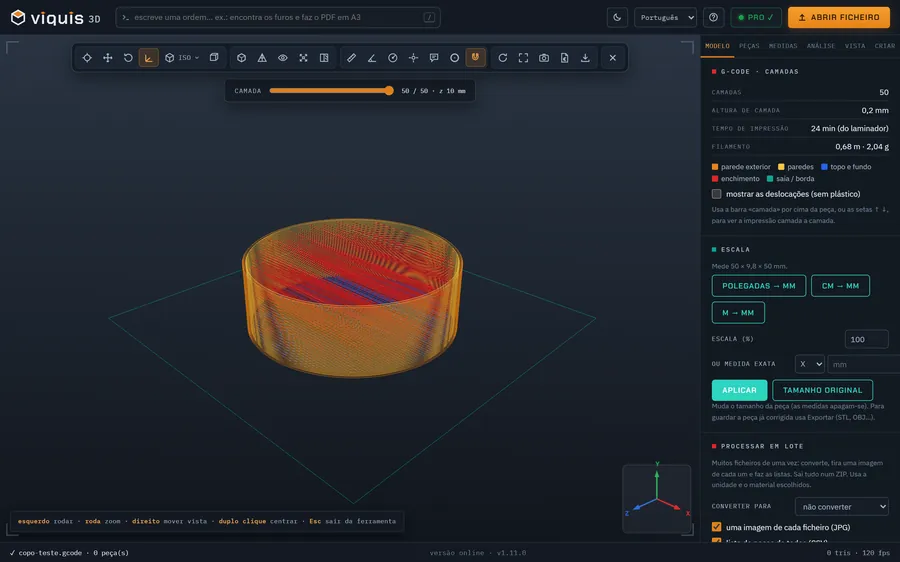Click the split panel layout icon
Screen dimensions: 900x562
(324, 57)
